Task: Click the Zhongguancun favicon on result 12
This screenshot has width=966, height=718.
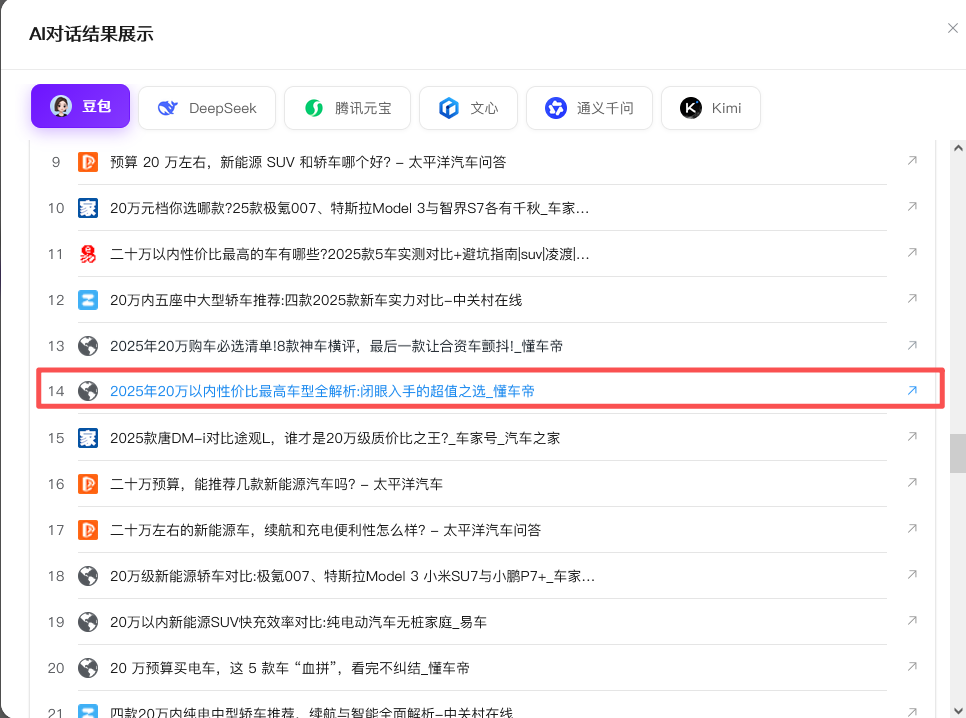Action: (x=88, y=300)
